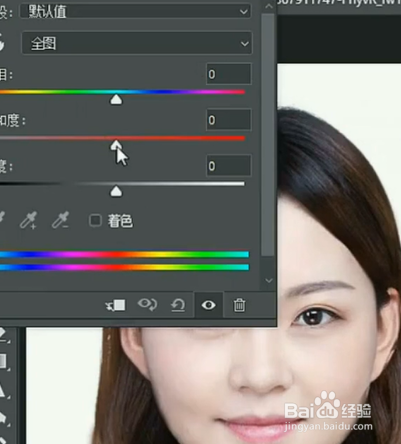Click the panel scrollbar down arrow
The width and height of the screenshot is (401, 444).
269,280
